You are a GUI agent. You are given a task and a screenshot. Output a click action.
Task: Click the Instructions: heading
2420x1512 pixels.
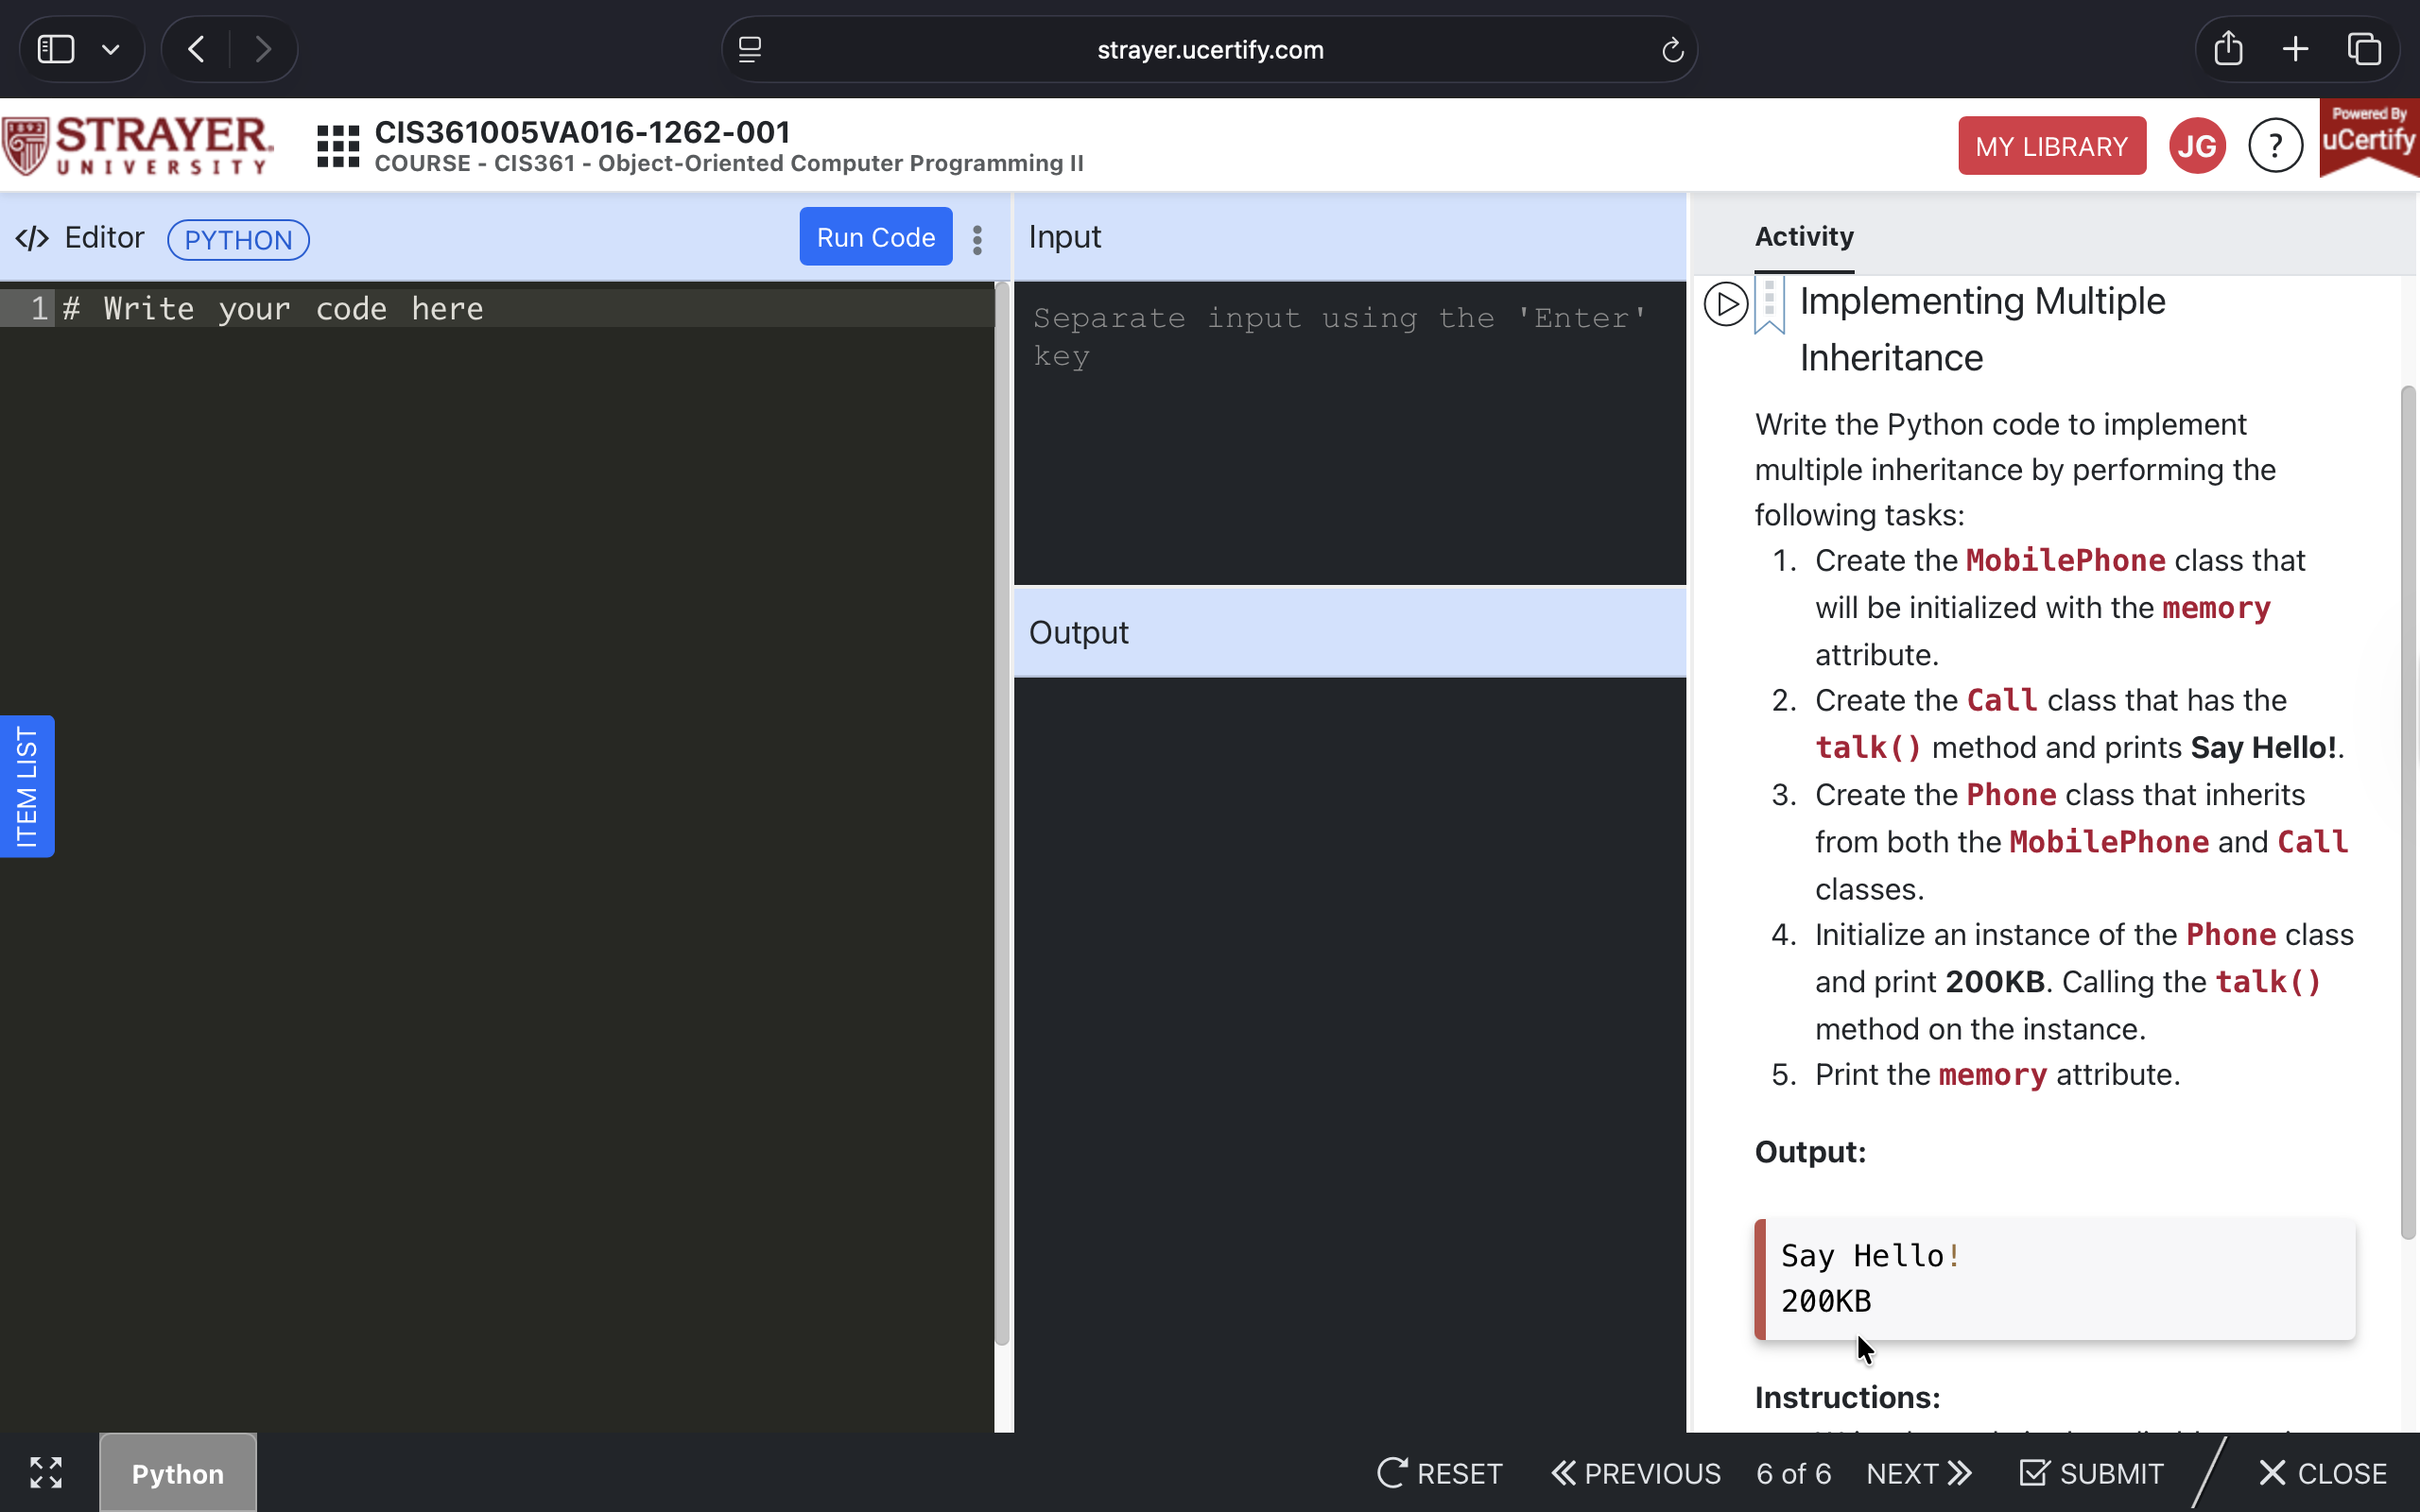1847,1397
